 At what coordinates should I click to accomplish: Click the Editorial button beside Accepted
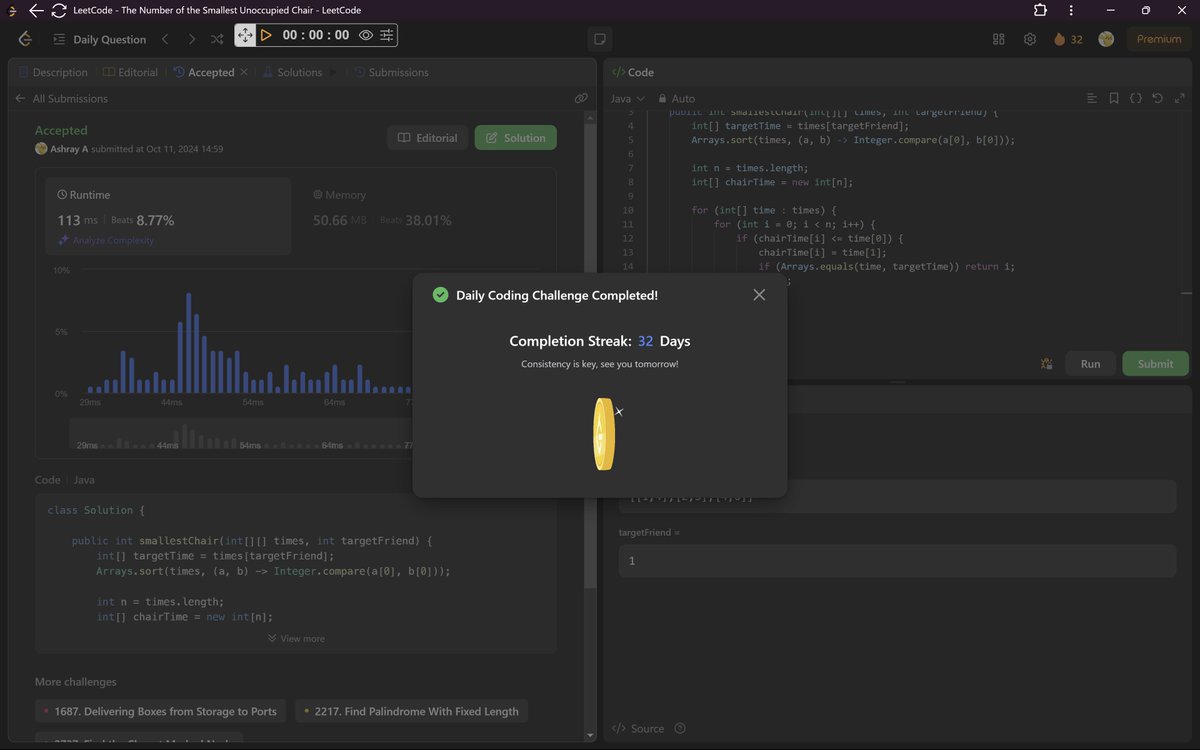[x=427, y=138]
